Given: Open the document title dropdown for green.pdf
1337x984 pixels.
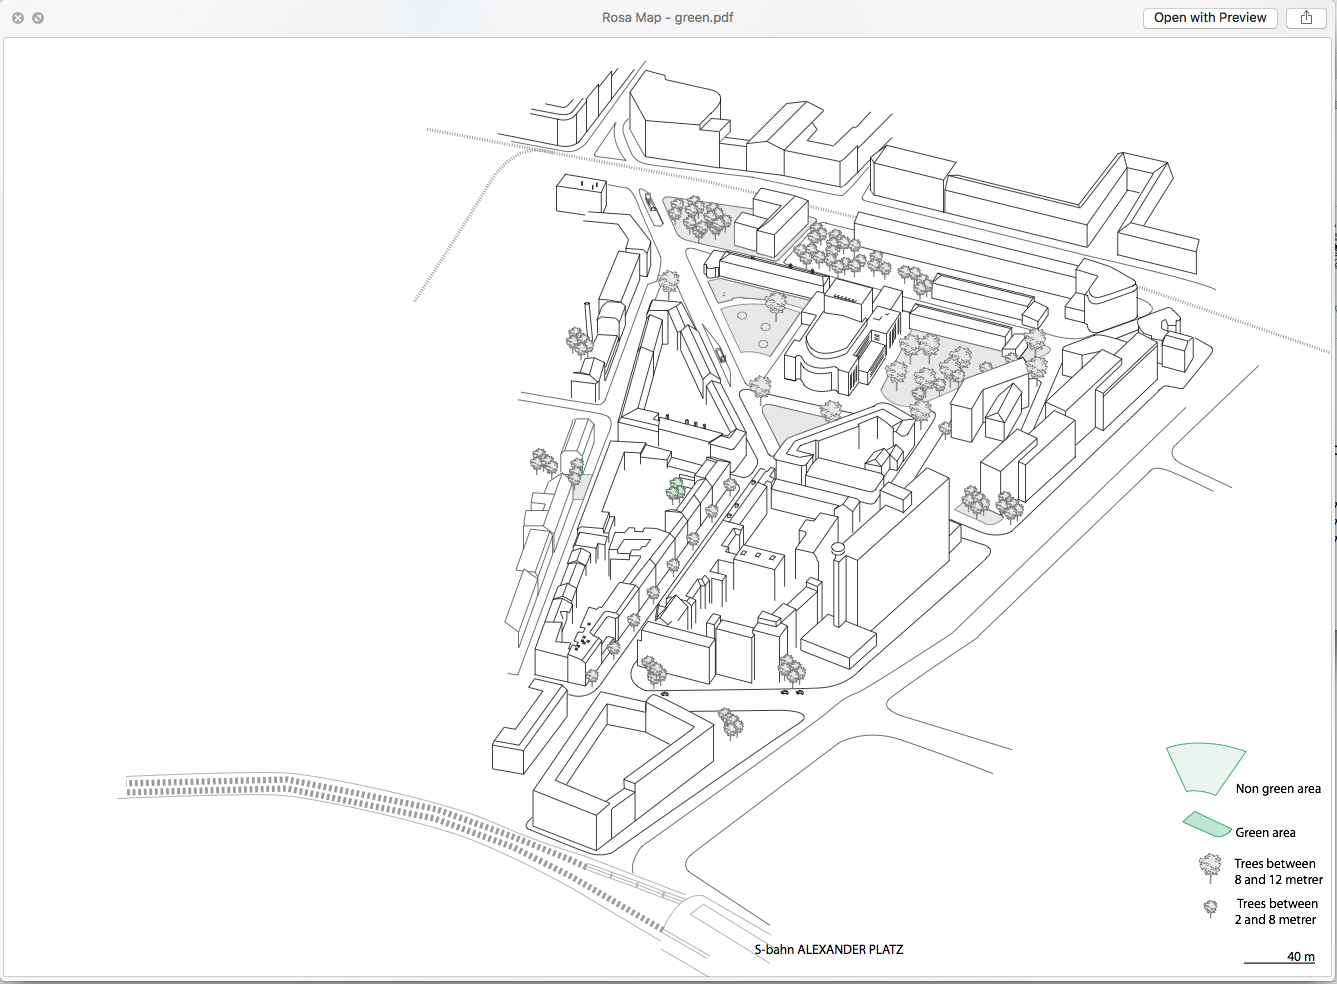Looking at the screenshot, I should pos(666,17).
